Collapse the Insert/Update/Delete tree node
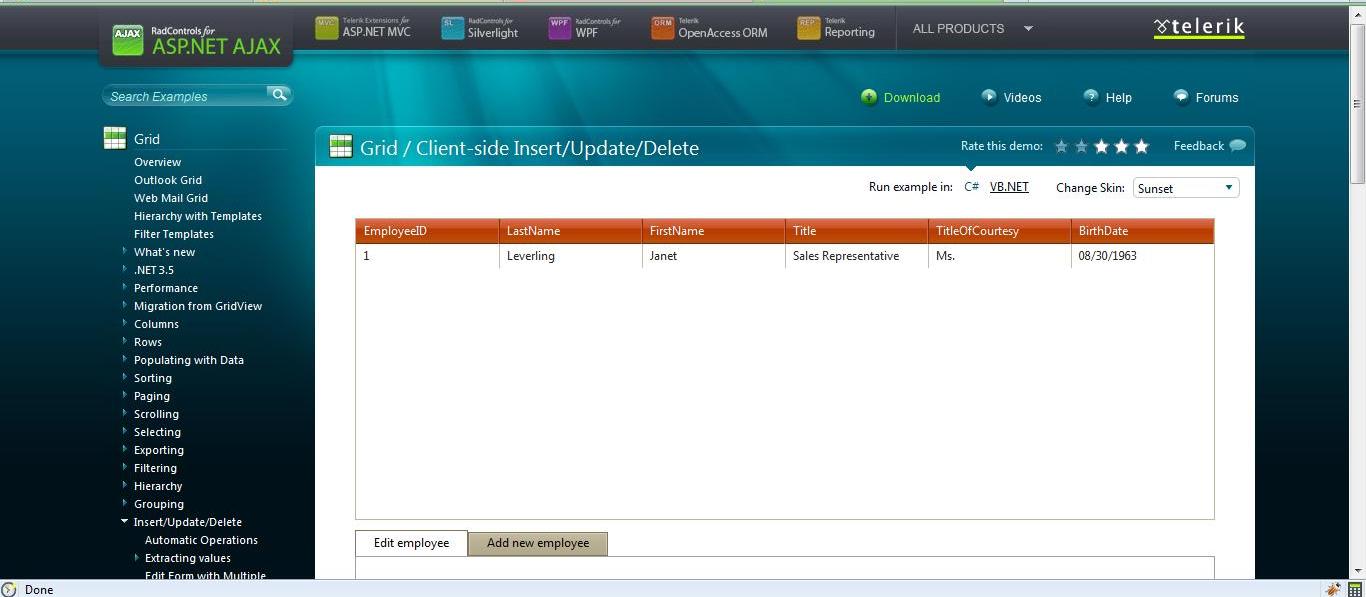The width and height of the screenshot is (1366, 597). click(x=125, y=521)
